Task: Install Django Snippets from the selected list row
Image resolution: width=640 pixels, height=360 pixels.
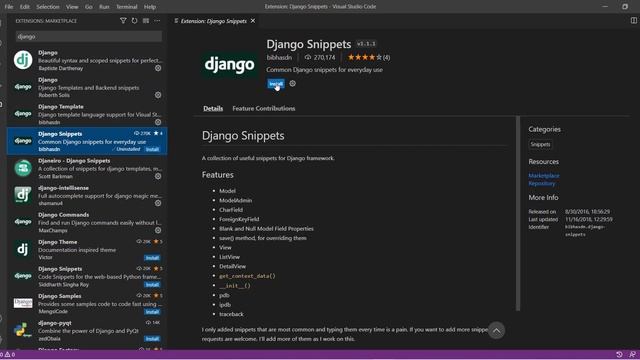Action: (152, 149)
